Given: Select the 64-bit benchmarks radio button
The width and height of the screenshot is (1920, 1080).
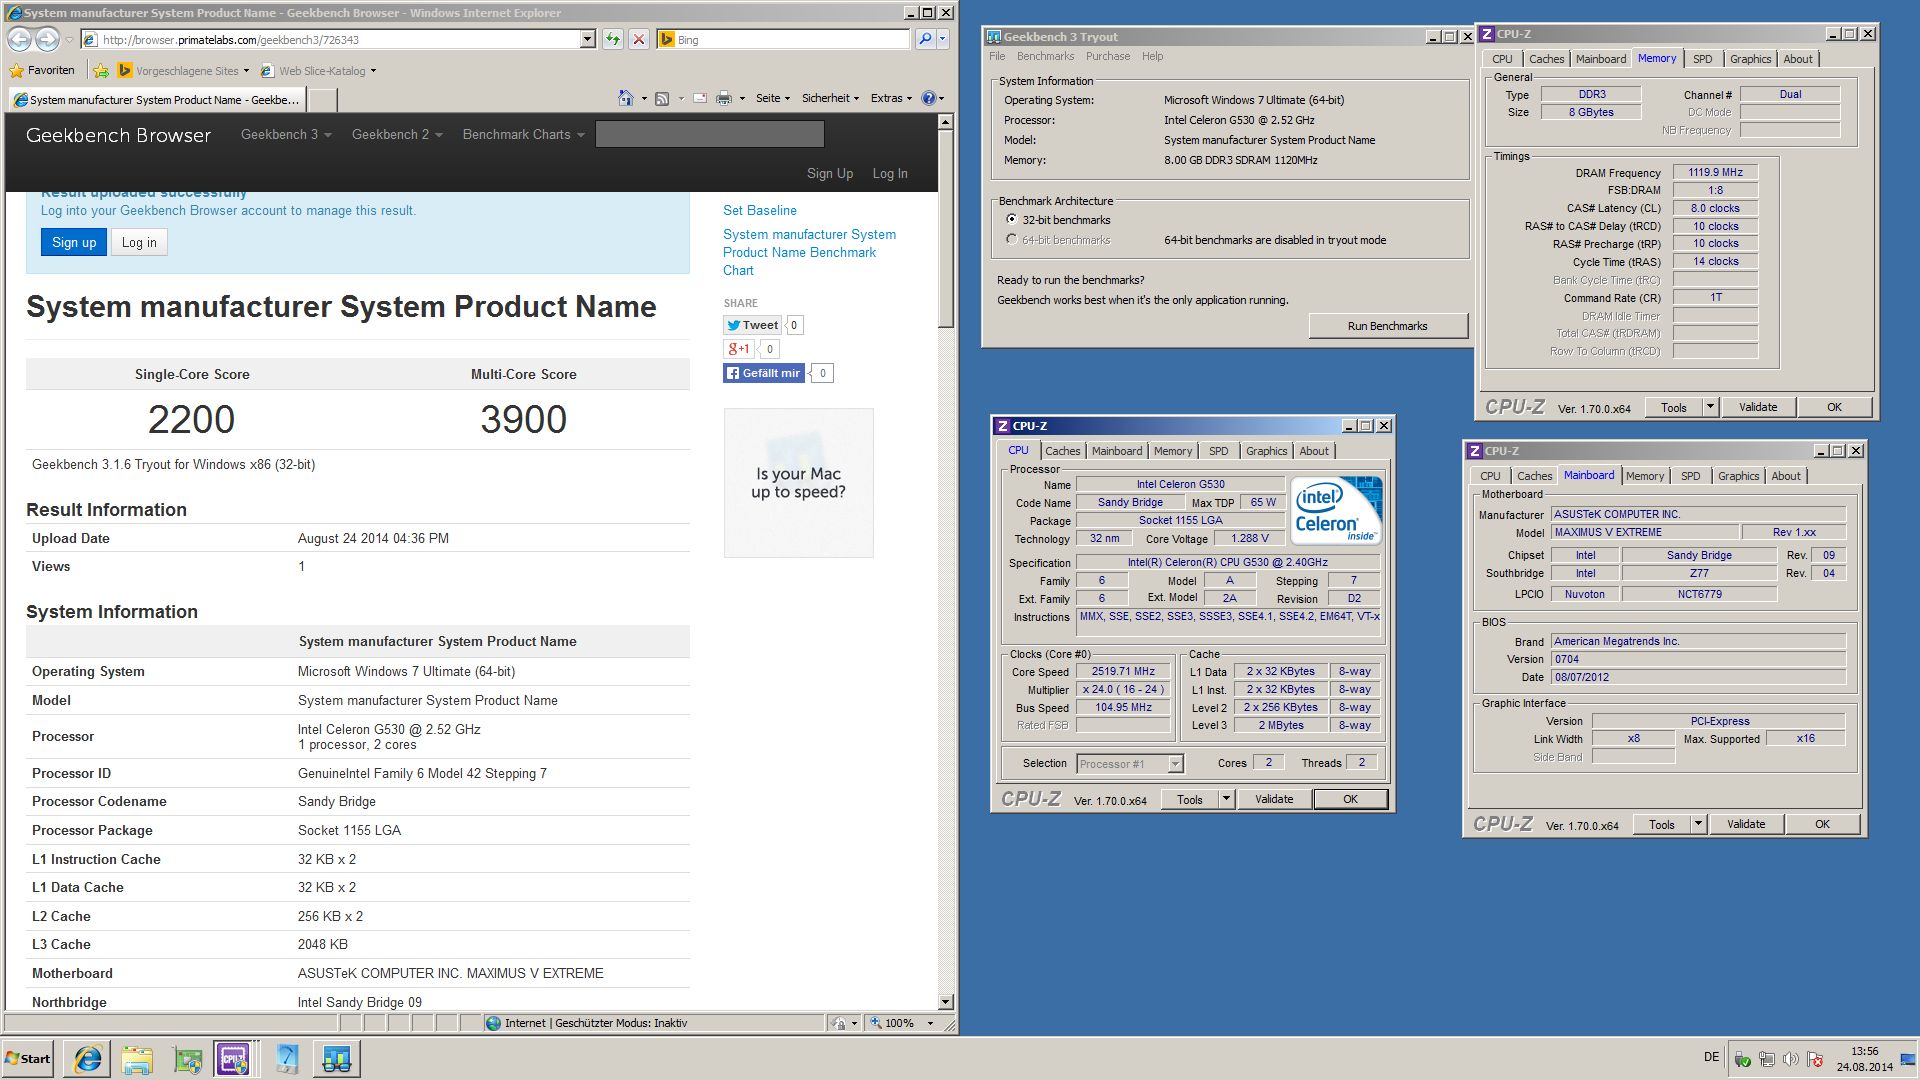Looking at the screenshot, I should (x=1011, y=240).
